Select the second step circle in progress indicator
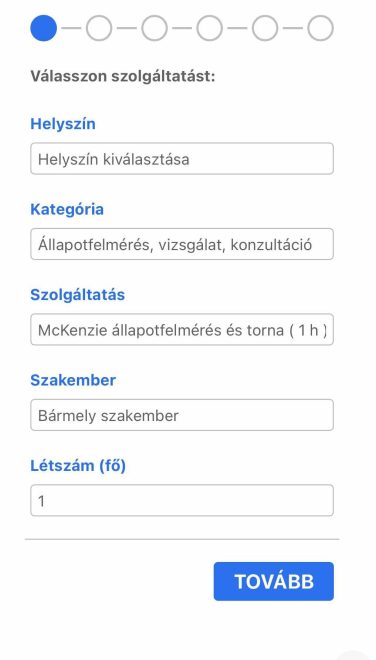Screen dimensions: 376x660 point(99,28)
